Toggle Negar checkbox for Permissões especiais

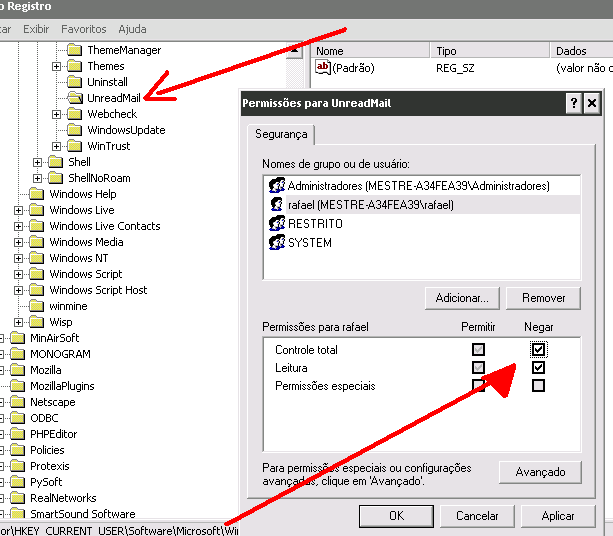pyautogui.click(x=539, y=386)
